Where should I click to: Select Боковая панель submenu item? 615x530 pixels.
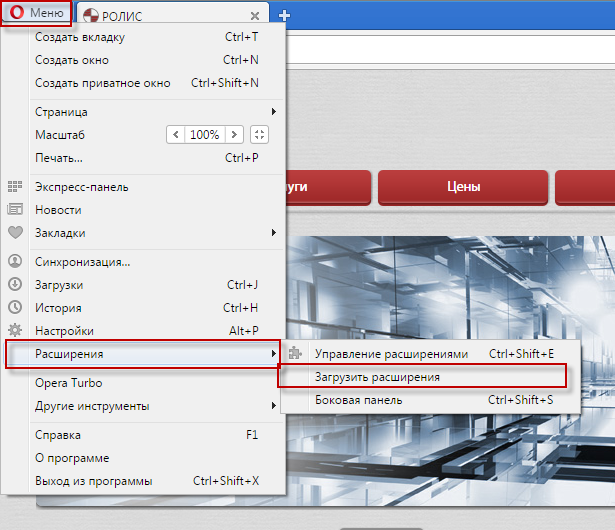click(x=431, y=400)
